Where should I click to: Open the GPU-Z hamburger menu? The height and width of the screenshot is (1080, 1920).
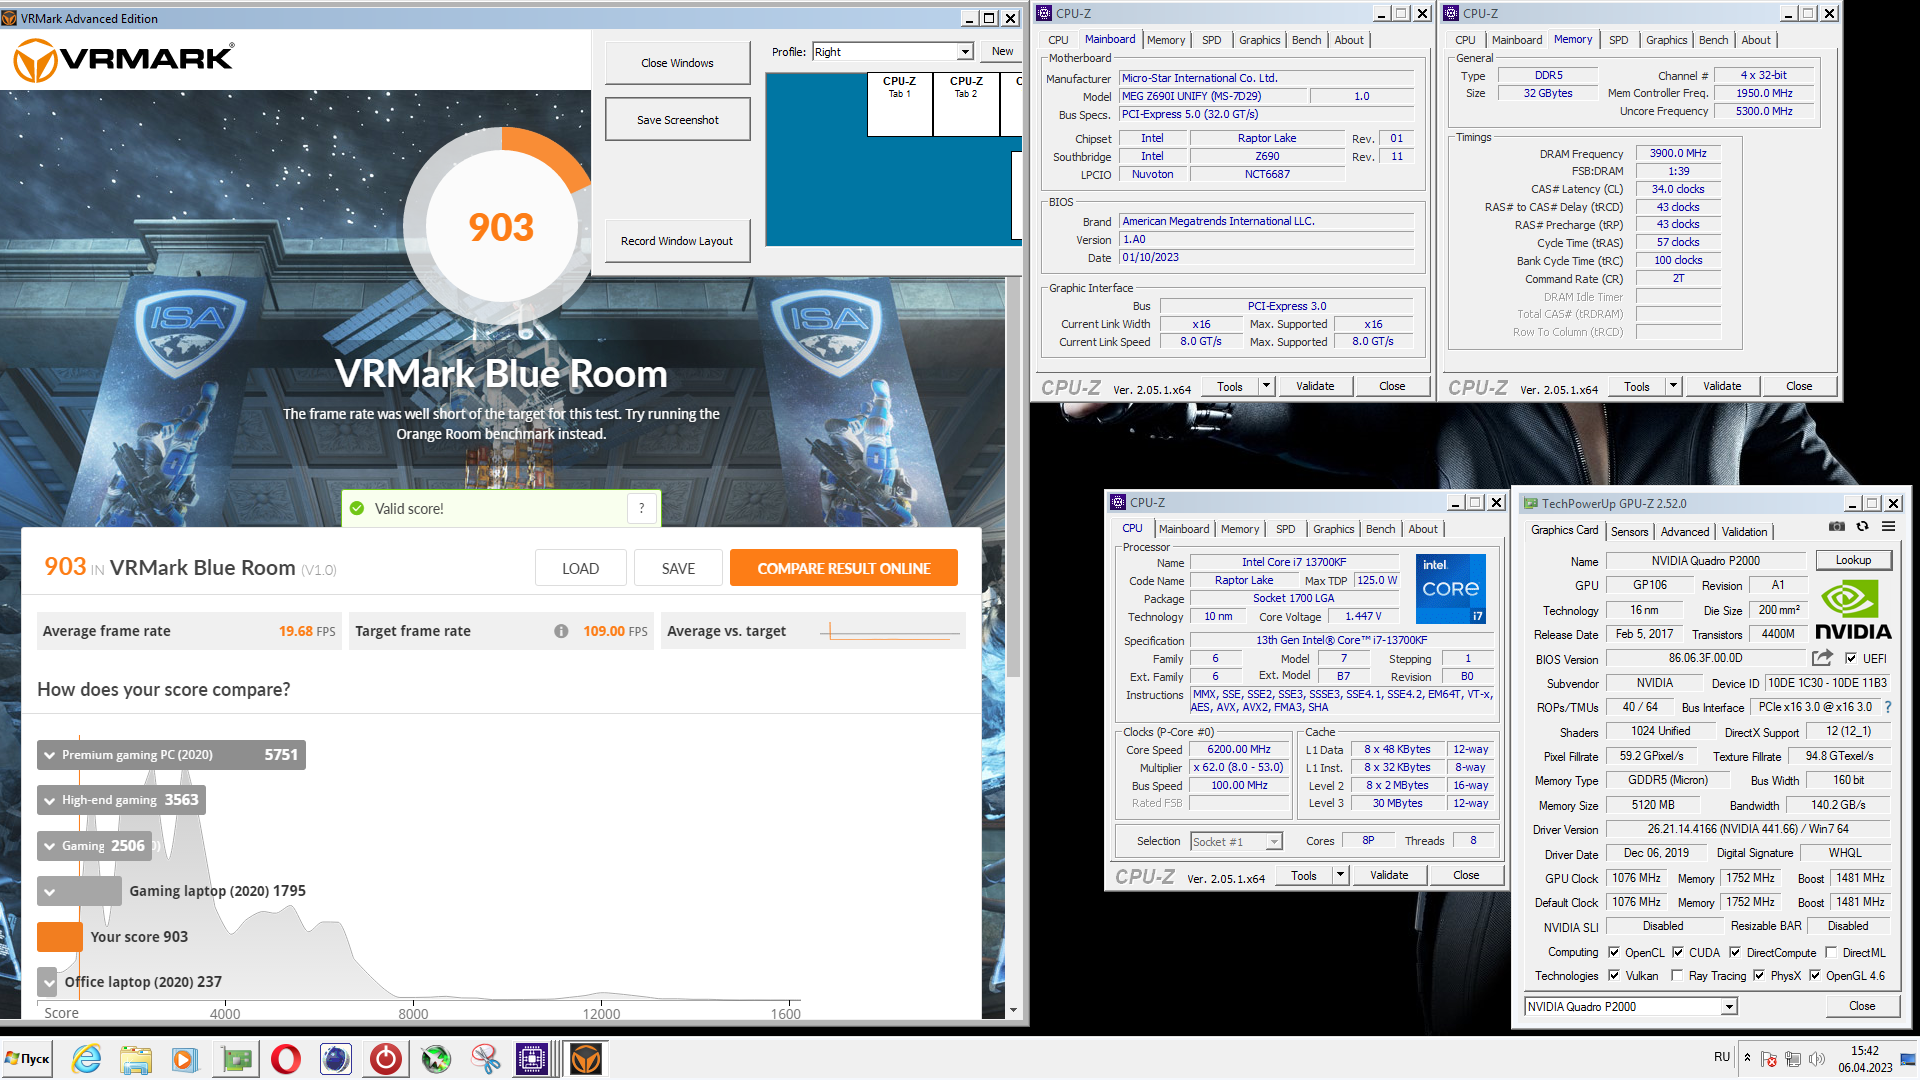point(1888,526)
